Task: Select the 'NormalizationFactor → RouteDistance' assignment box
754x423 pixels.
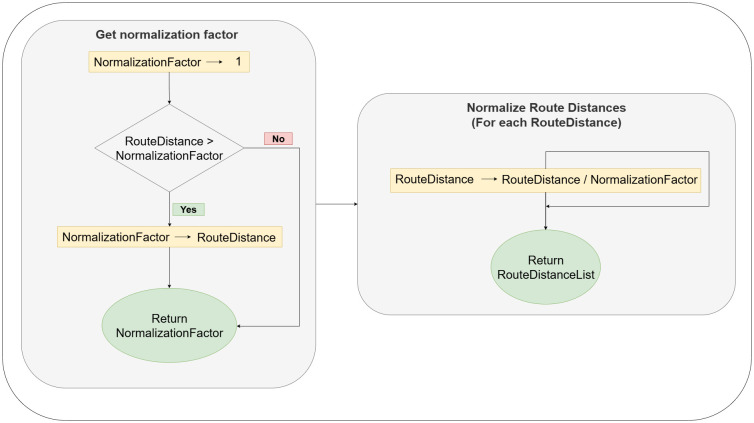Action: 169,237
